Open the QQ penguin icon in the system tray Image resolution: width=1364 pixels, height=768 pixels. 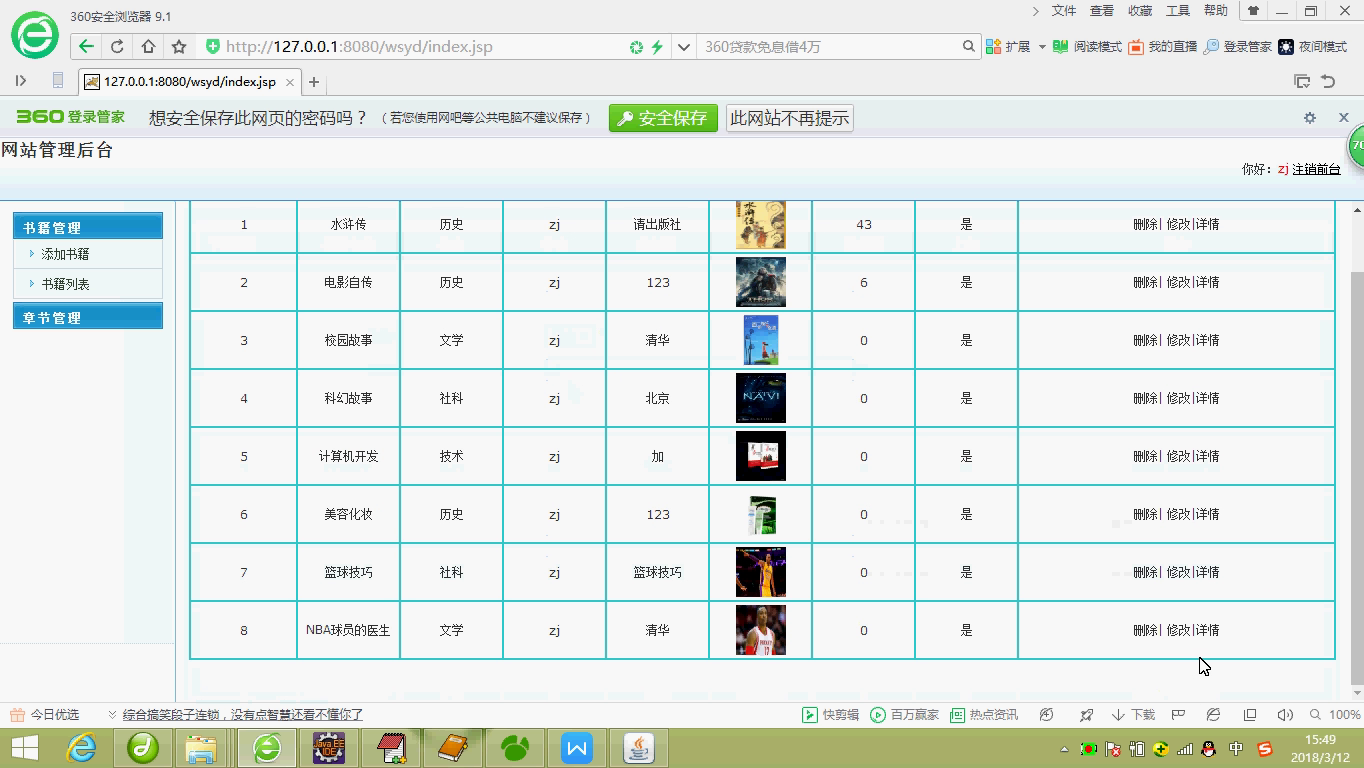coord(1208,749)
